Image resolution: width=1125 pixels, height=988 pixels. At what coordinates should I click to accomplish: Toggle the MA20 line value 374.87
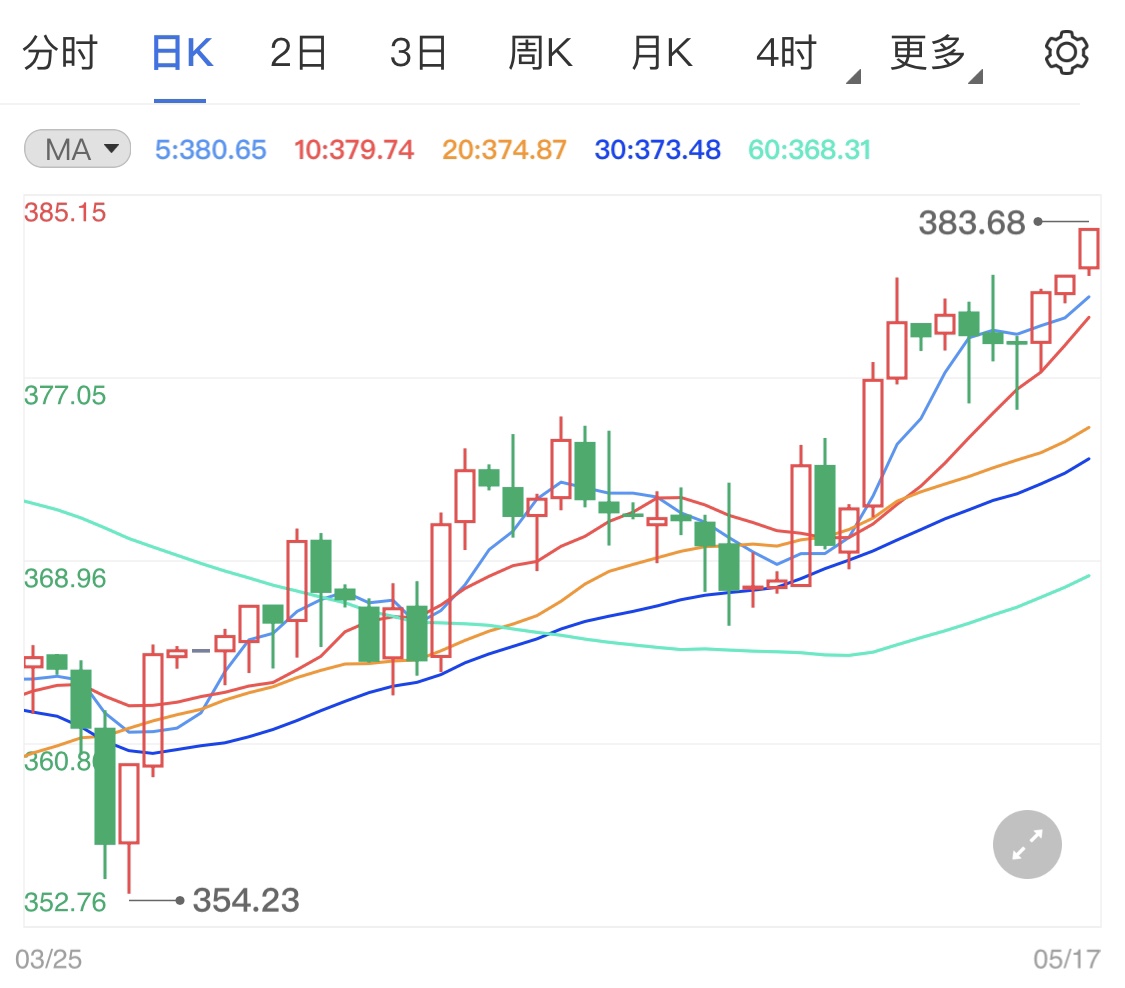point(504,148)
